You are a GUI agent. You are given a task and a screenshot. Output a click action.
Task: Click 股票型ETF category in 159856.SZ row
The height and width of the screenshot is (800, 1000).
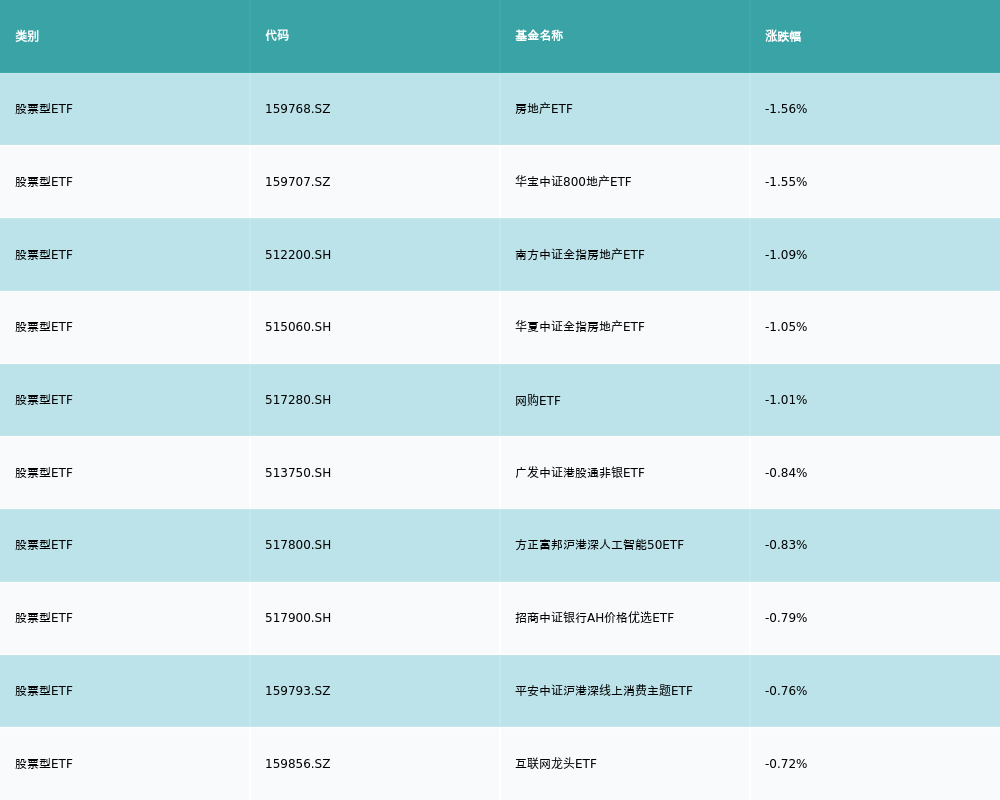point(44,764)
